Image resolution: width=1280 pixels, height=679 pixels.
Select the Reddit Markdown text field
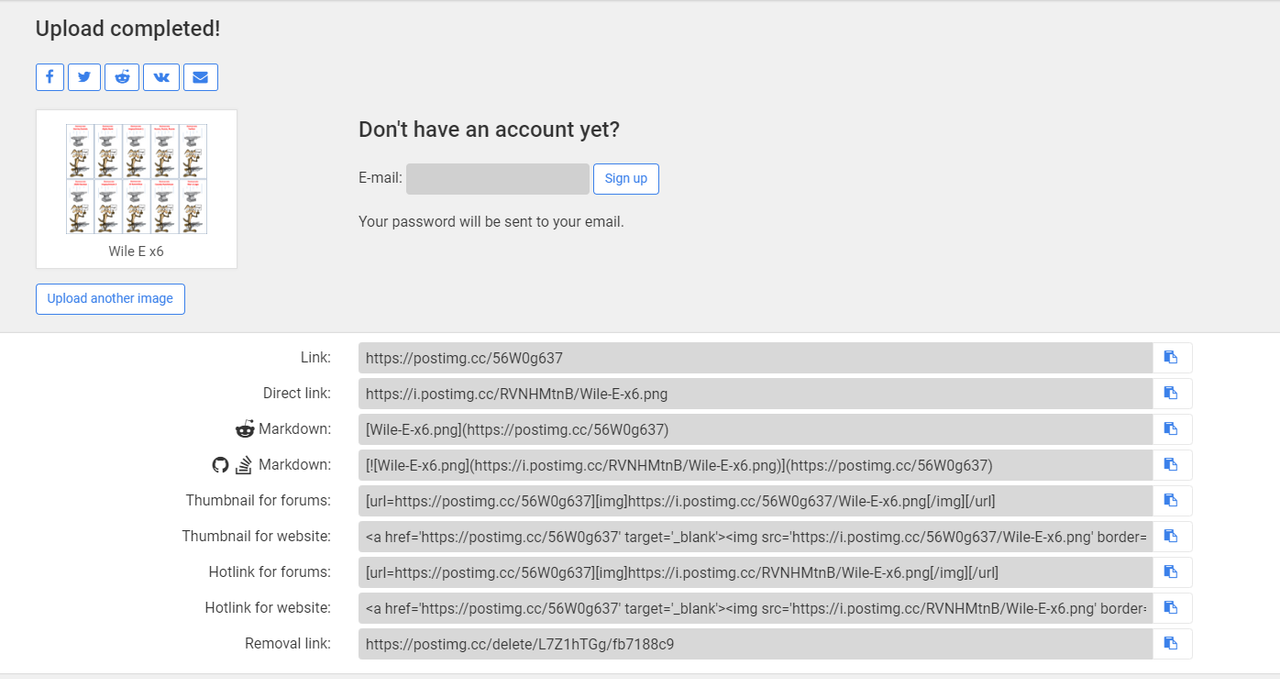click(x=755, y=429)
